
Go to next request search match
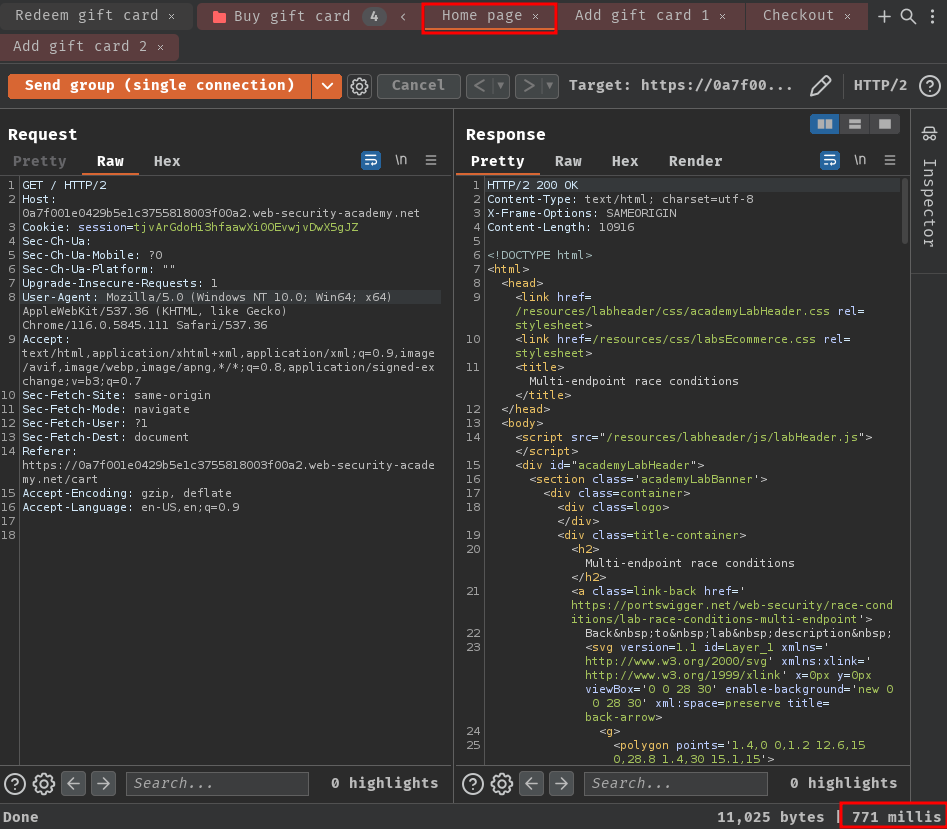103,784
